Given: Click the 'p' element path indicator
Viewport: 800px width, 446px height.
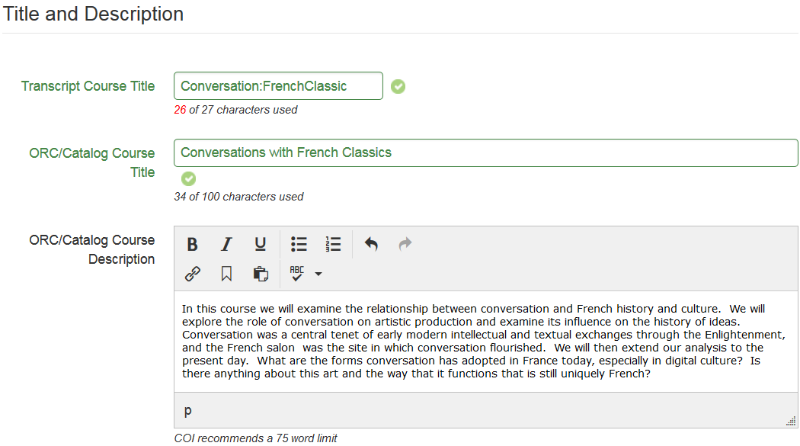Looking at the screenshot, I should tap(188, 411).
